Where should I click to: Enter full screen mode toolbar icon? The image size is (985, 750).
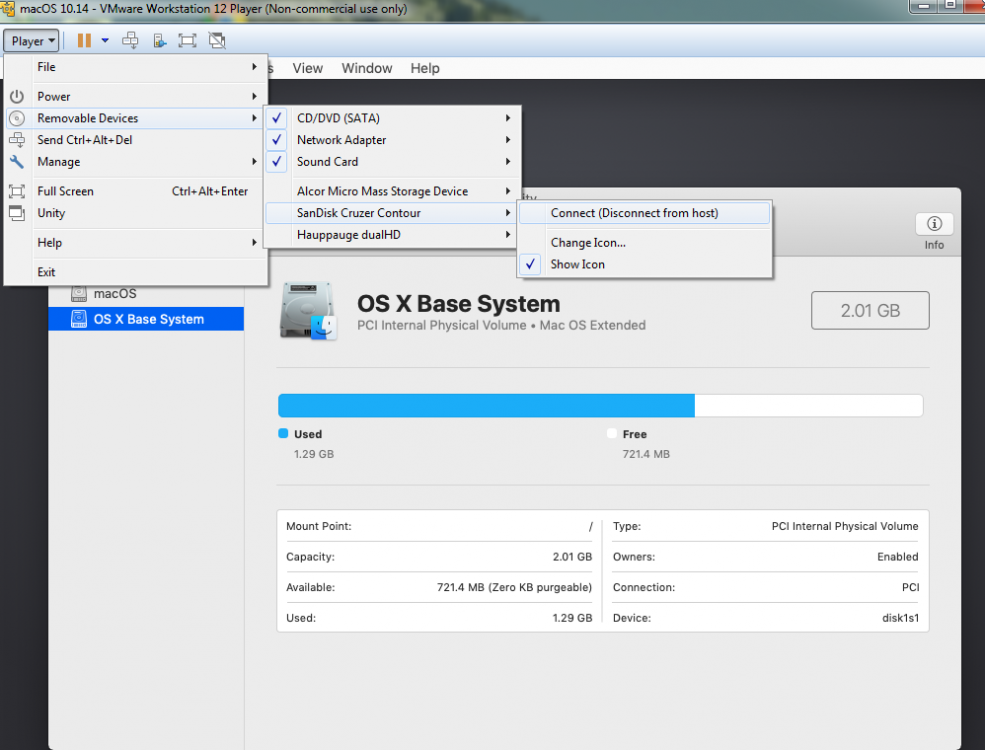187,41
